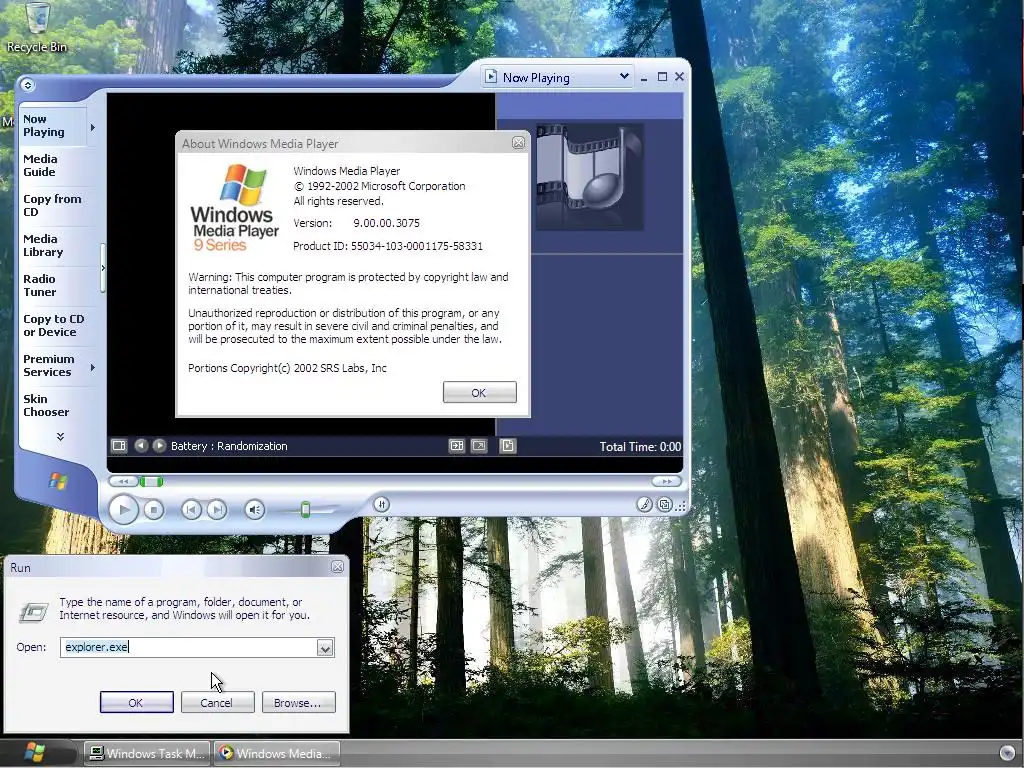The image size is (1024, 768).
Task: Expand the Now Playing arrow submenu
Action: click(93, 127)
